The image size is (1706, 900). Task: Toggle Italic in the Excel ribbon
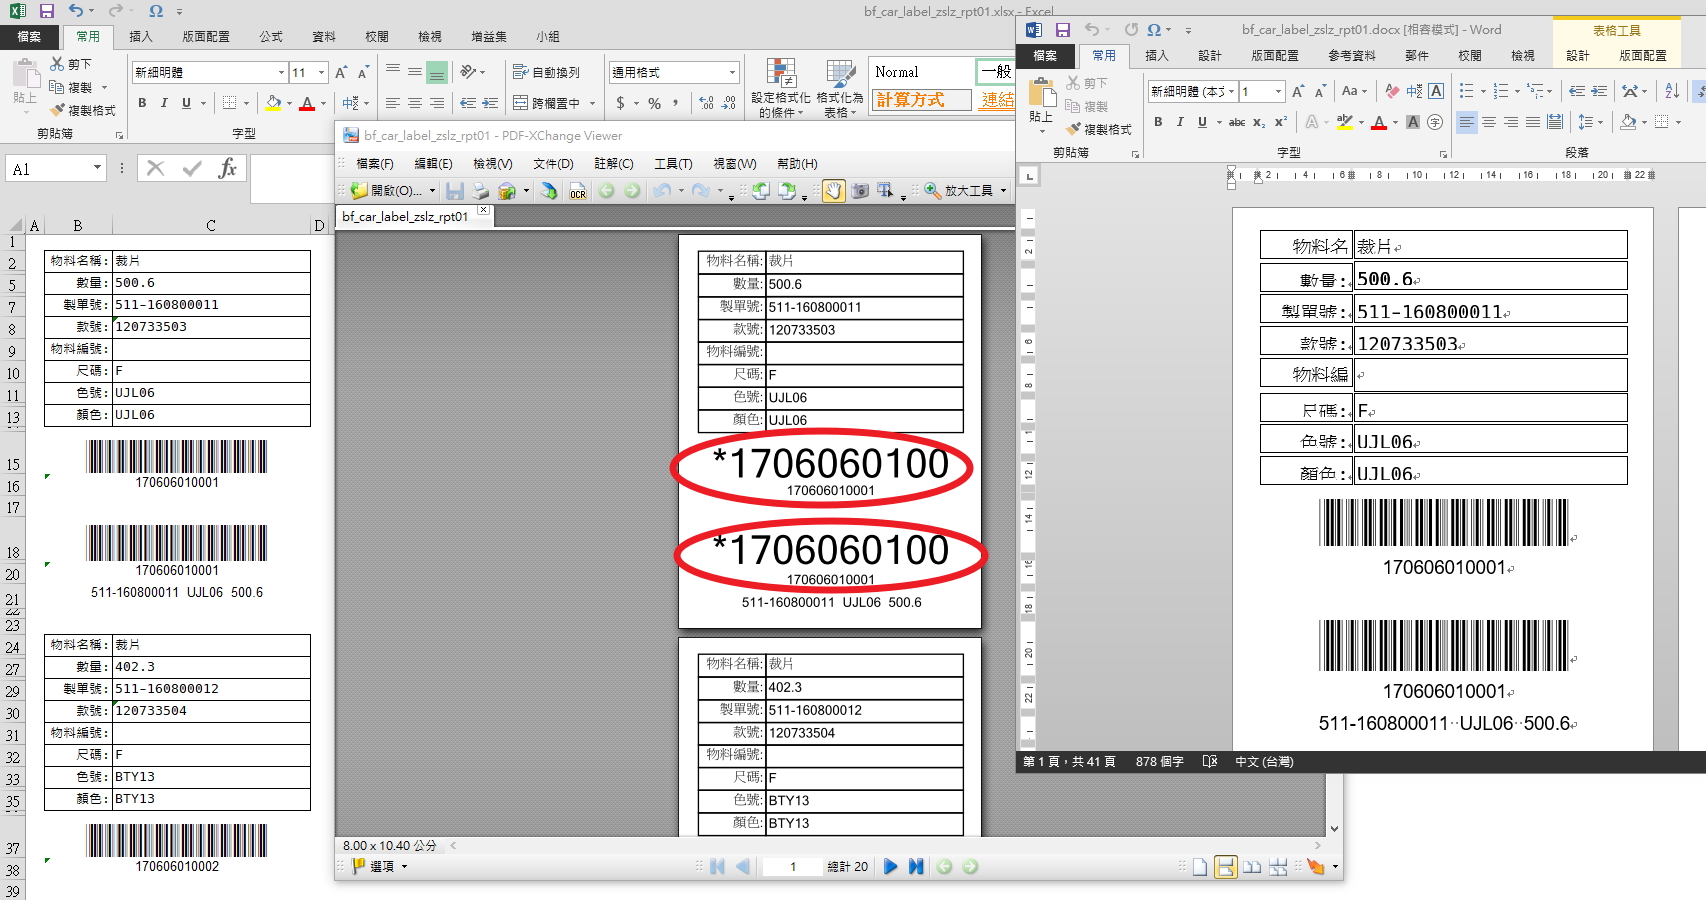point(164,103)
